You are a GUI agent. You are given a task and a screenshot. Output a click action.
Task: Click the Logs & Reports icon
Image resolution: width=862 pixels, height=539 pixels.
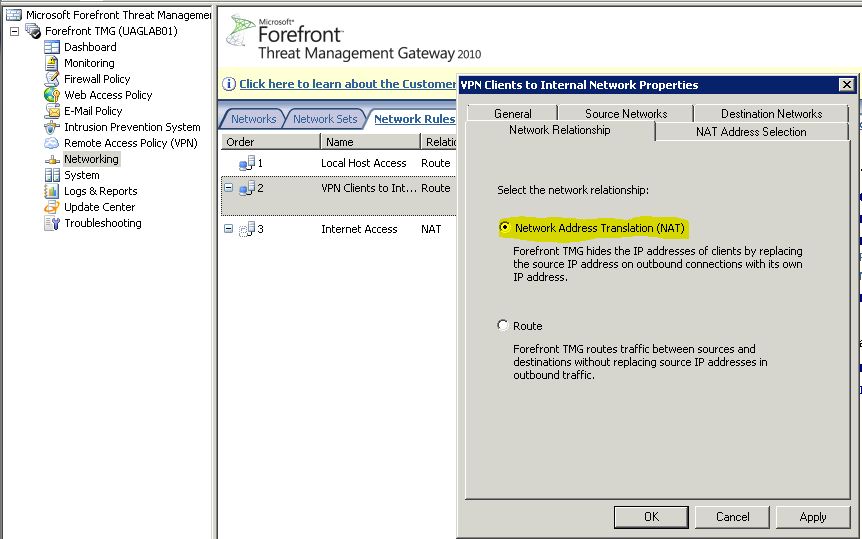(52, 191)
